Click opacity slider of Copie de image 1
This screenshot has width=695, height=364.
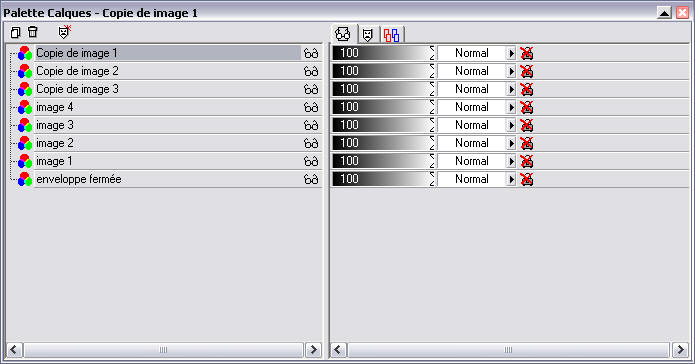pyautogui.click(x=384, y=53)
